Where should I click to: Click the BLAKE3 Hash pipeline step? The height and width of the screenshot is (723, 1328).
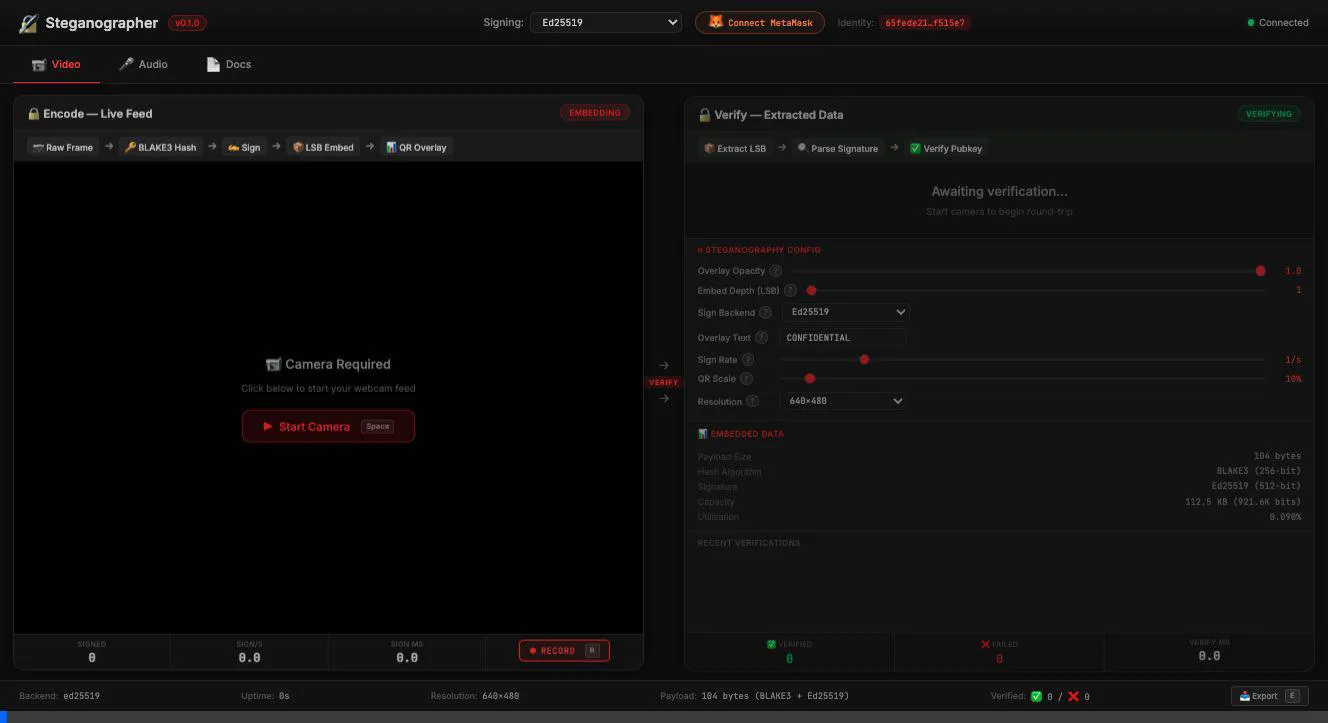160,147
